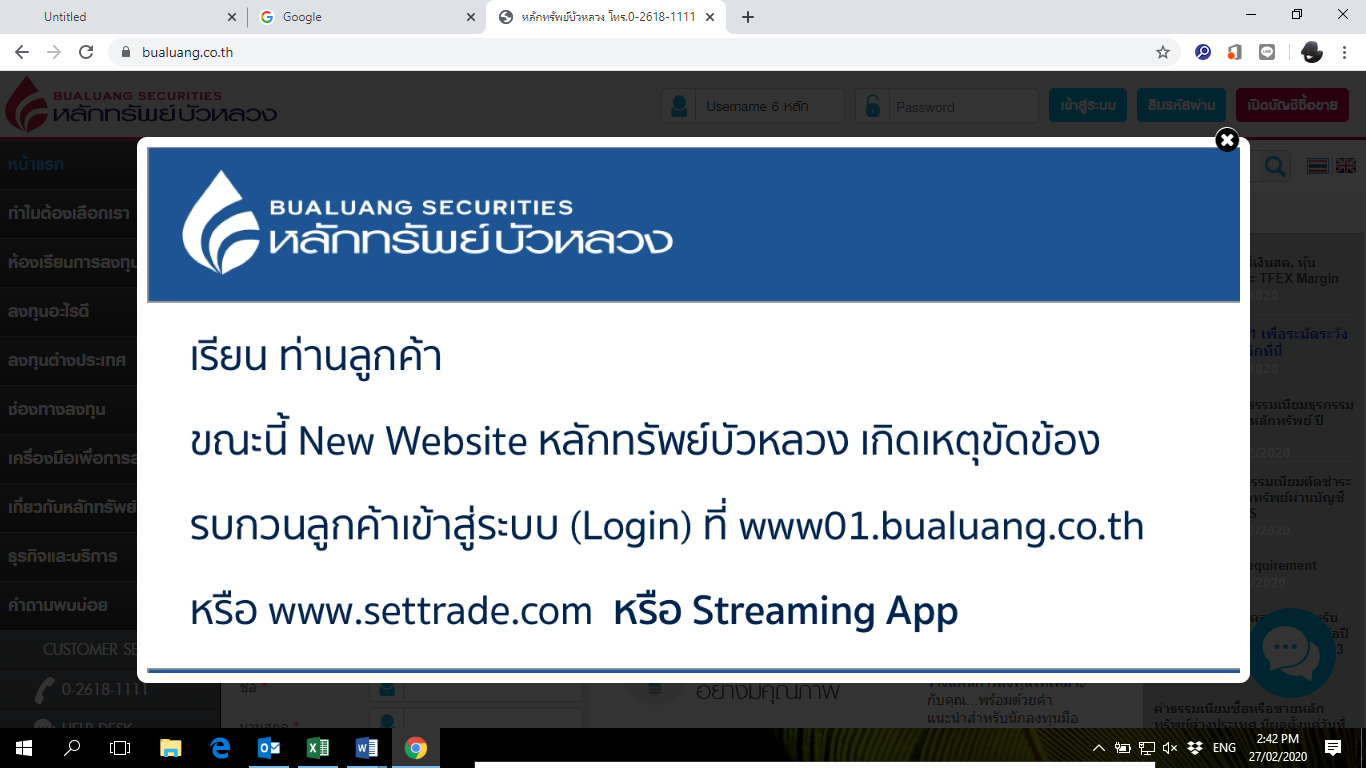Click the ENG input language indicator
Image resolution: width=1366 pixels, height=768 pixels.
(x=1224, y=747)
